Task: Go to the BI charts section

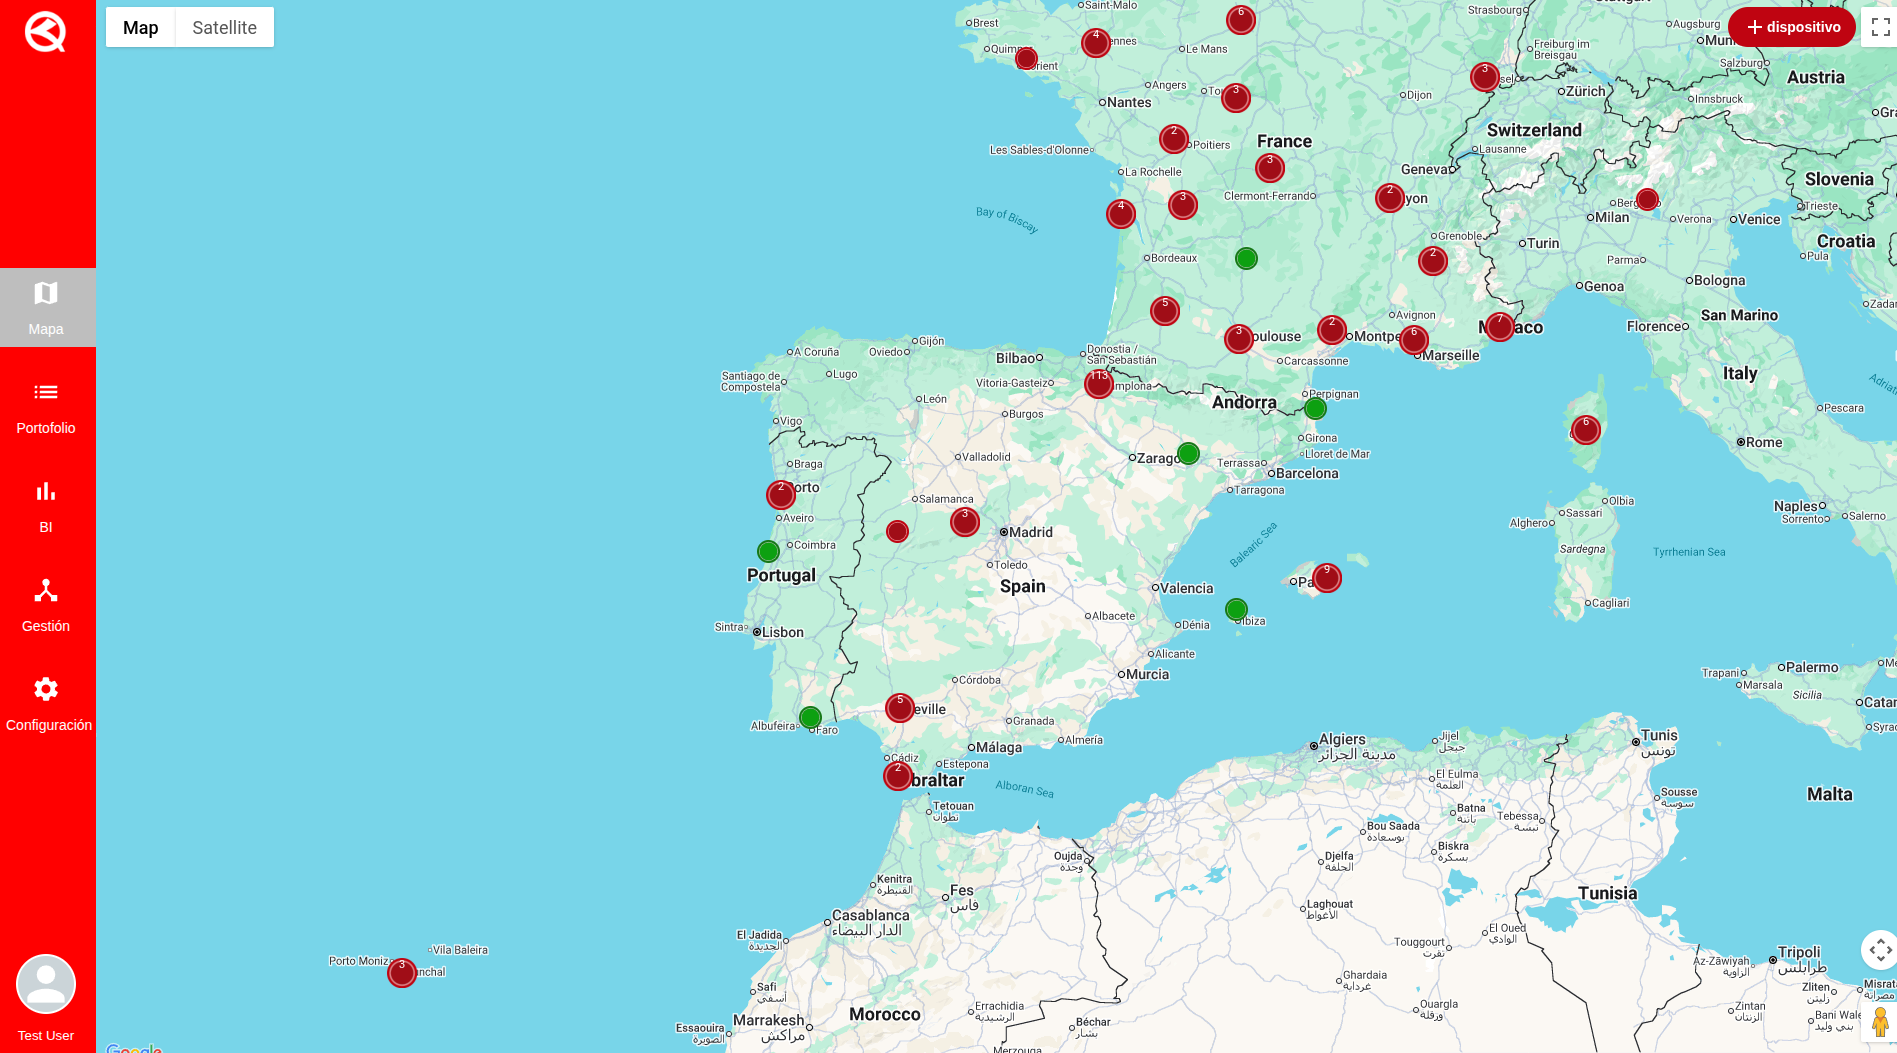Action: pyautogui.click(x=47, y=506)
